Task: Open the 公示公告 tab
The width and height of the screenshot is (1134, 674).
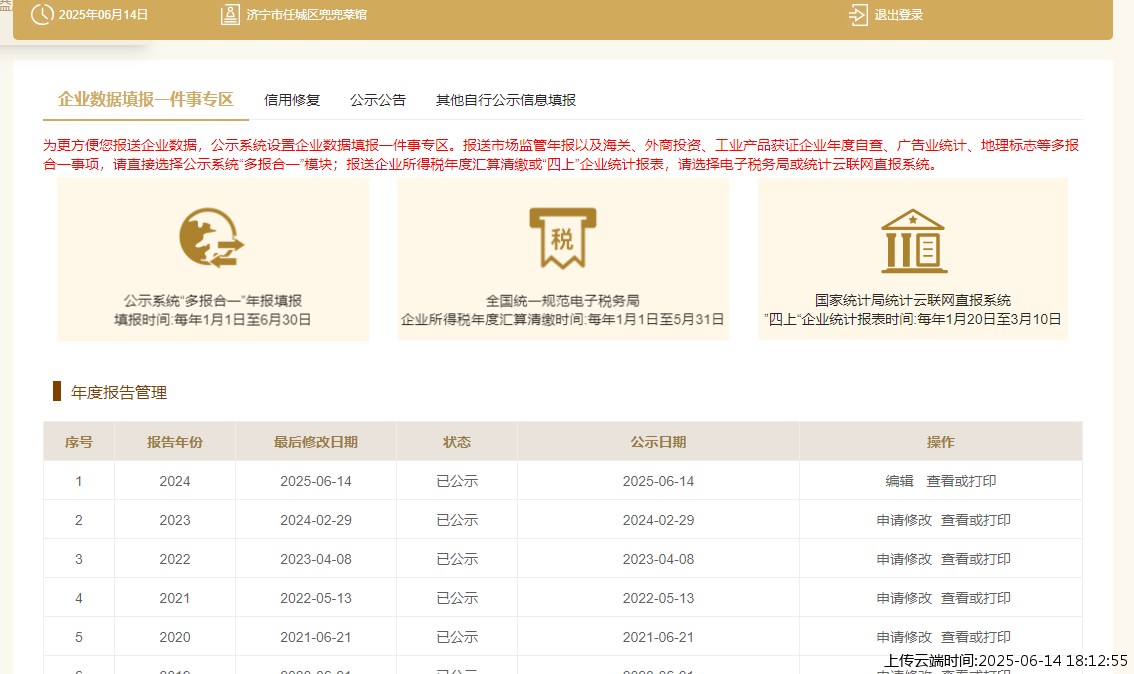Action: click(378, 100)
